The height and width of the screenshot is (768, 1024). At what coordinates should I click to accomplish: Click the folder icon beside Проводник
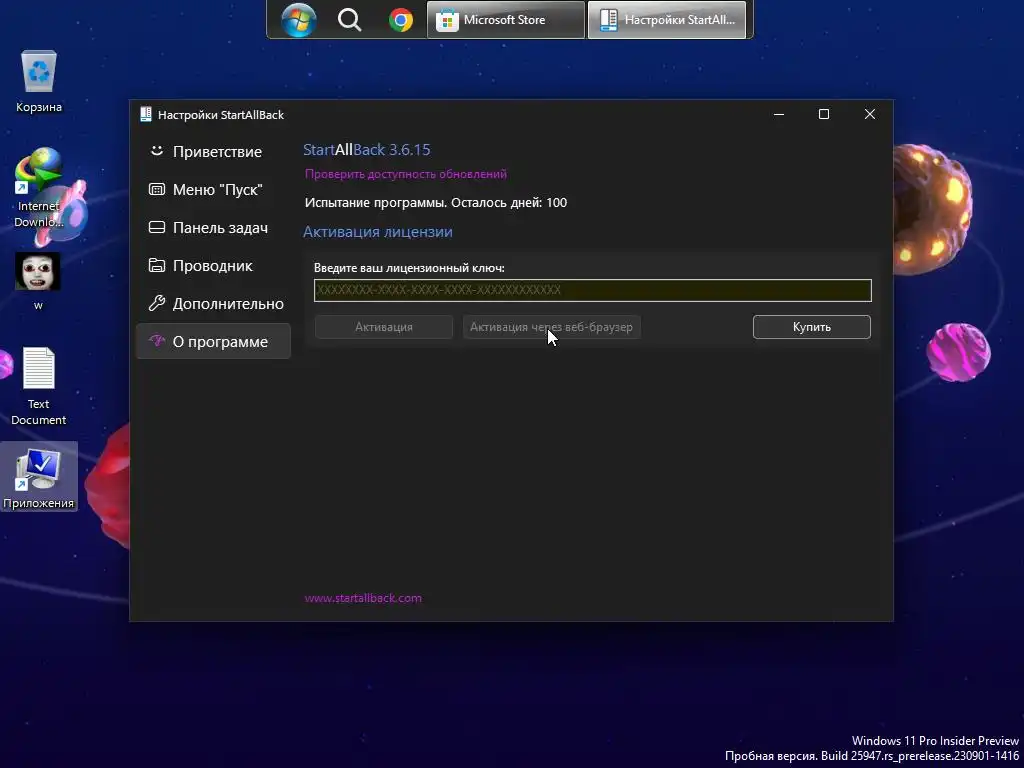pyautogui.click(x=157, y=265)
